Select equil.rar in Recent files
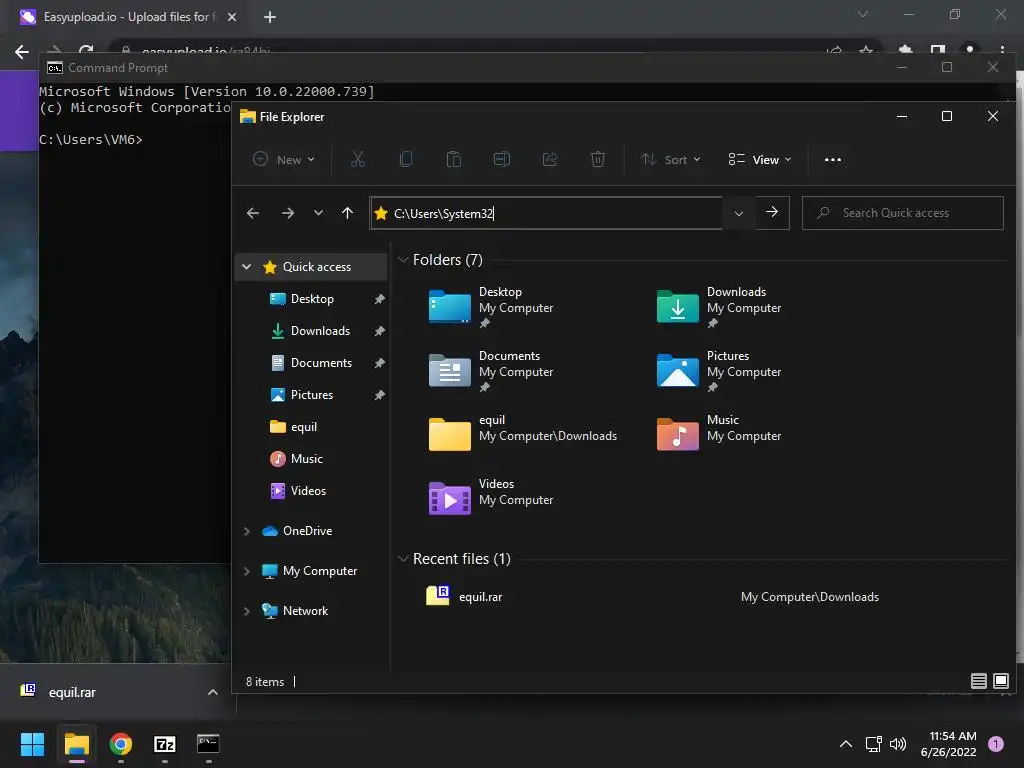Viewport: 1024px width, 768px height. pos(480,597)
